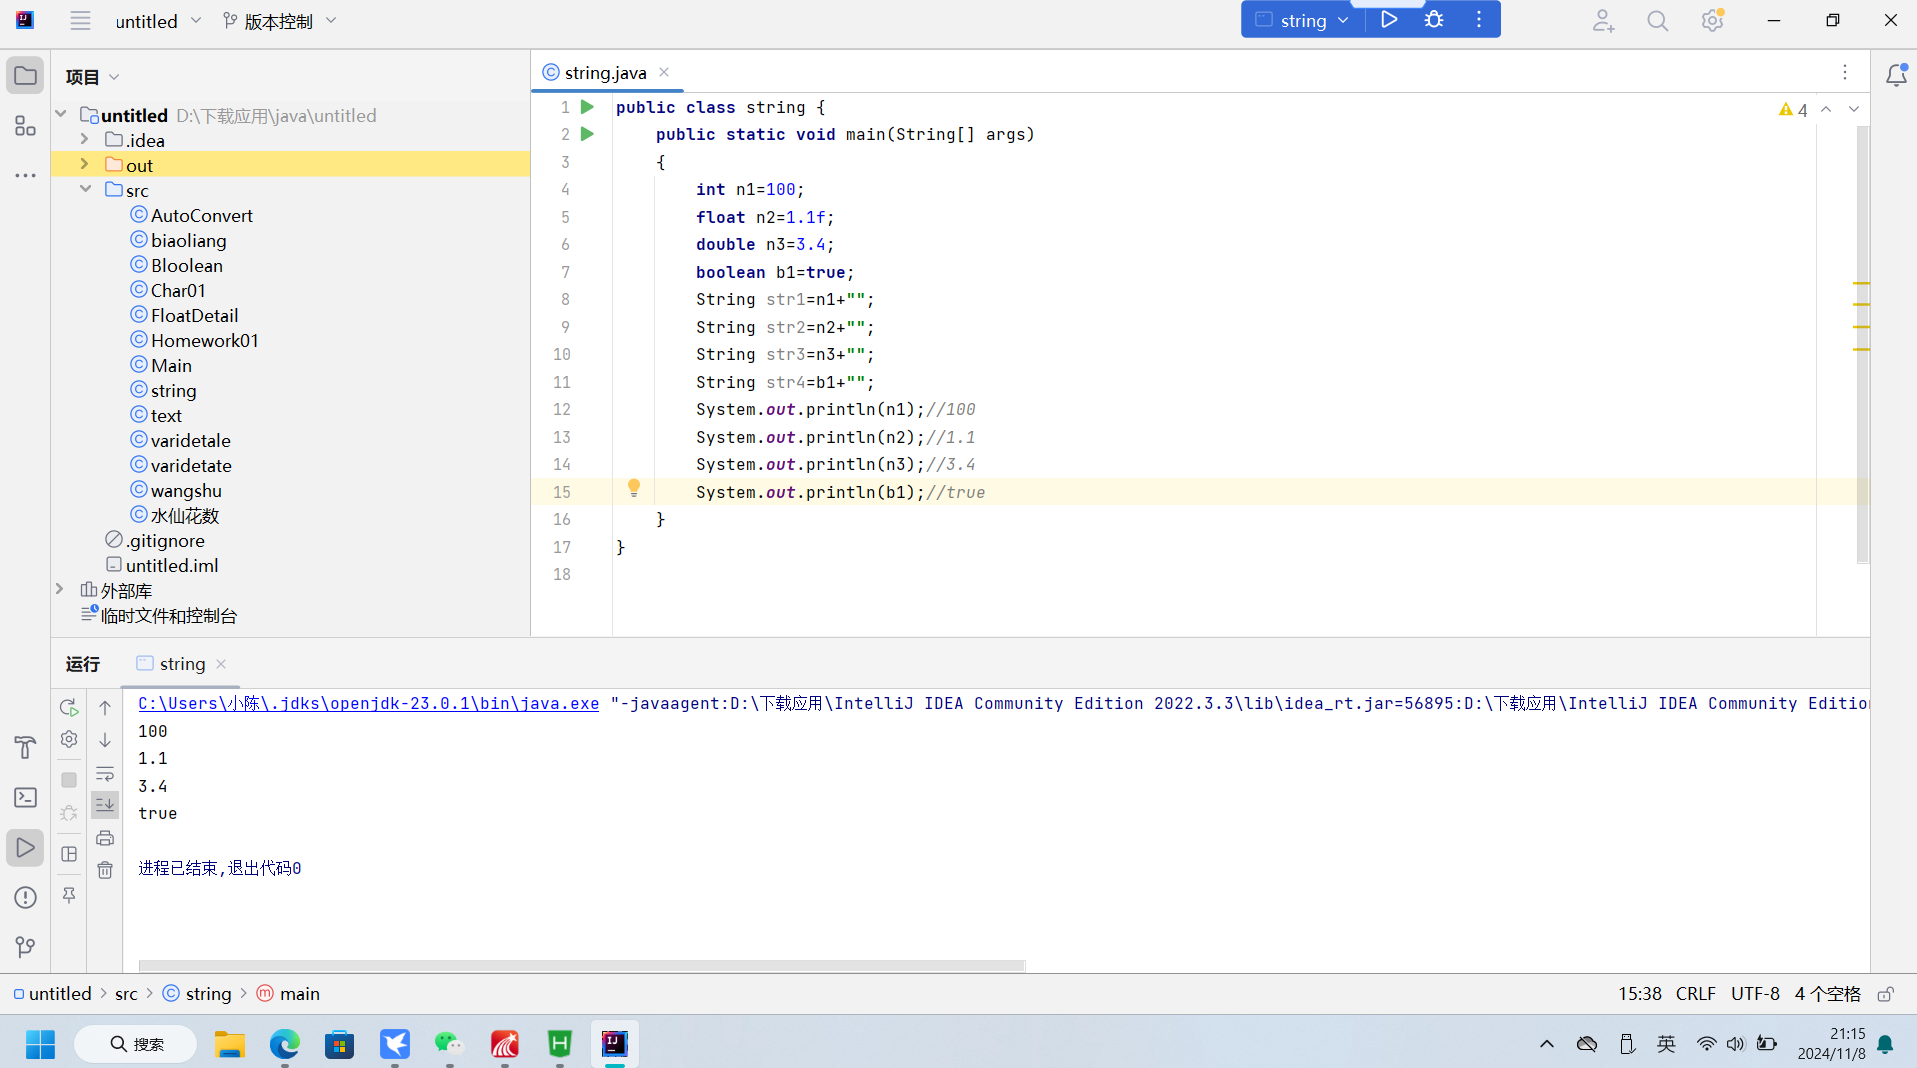Start debugging with the bug icon

pyautogui.click(x=1434, y=20)
